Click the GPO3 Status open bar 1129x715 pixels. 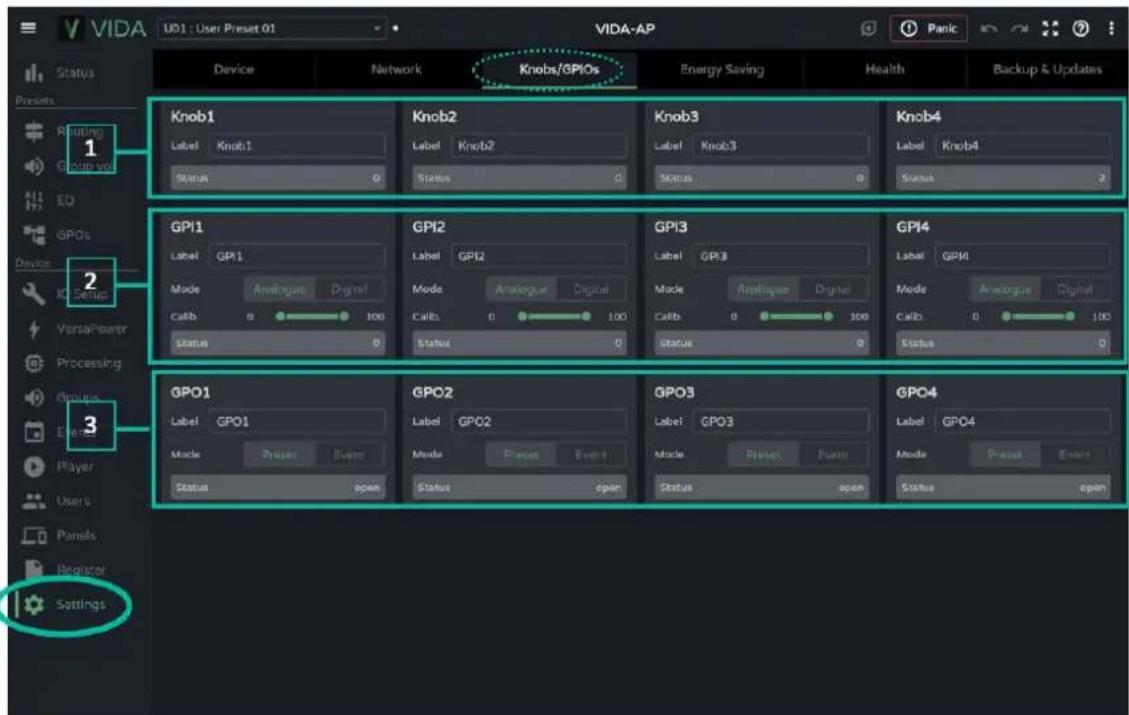(761, 487)
